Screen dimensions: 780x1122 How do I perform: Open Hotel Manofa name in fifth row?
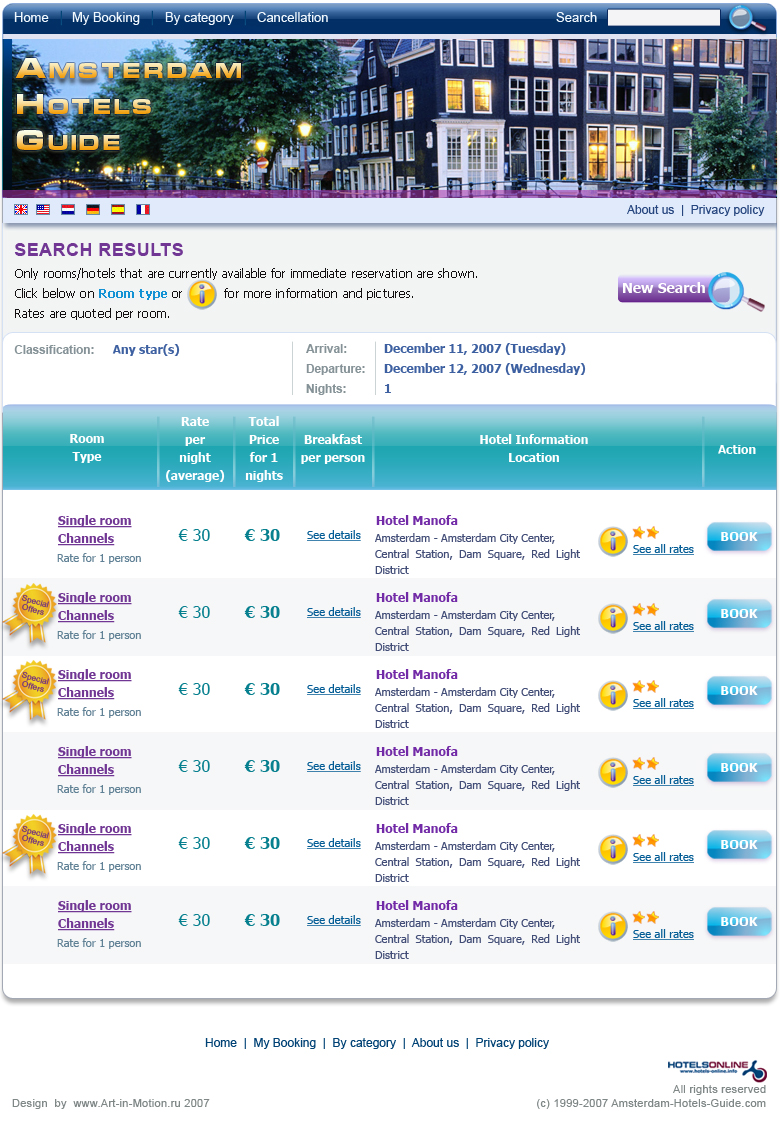(416, 829)
